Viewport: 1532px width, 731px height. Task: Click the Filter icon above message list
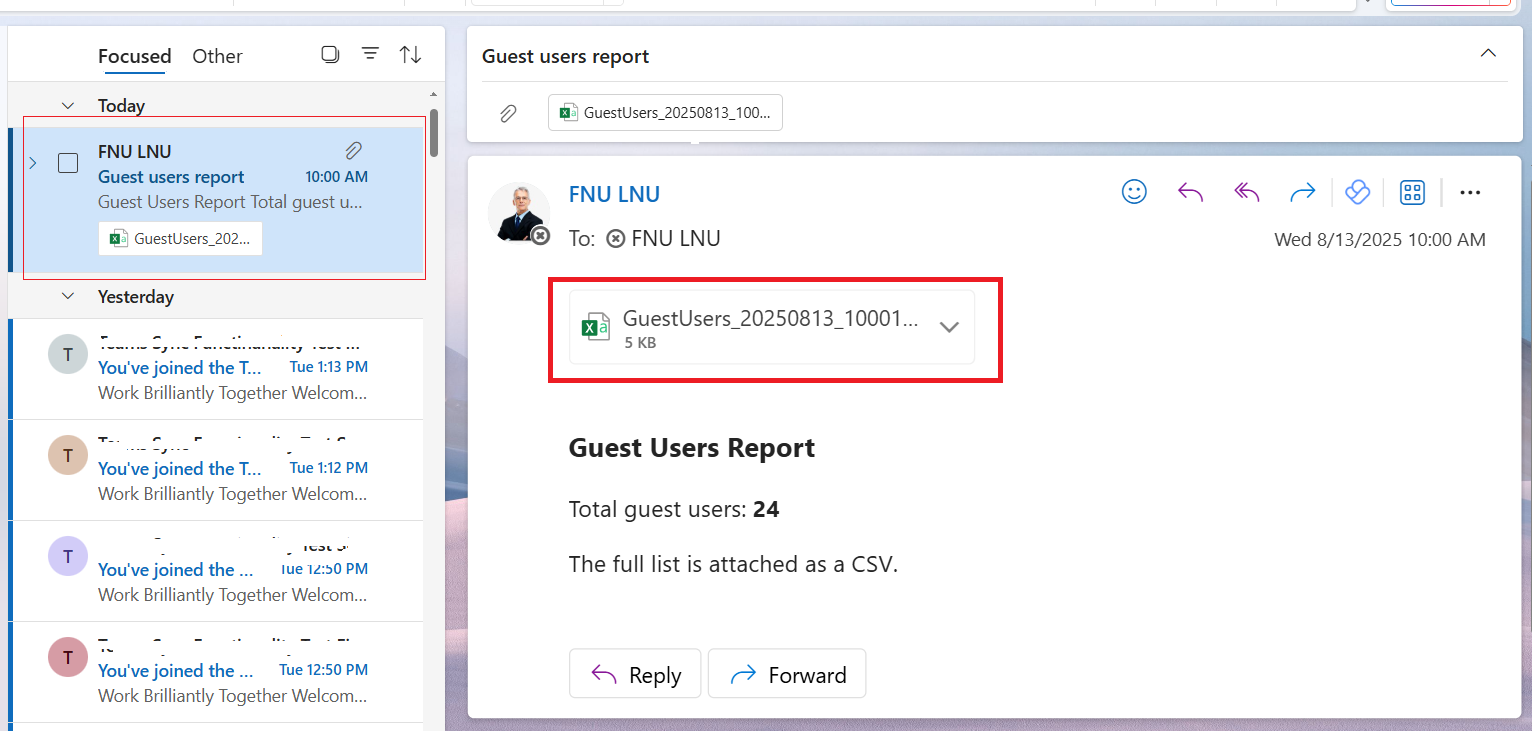370,55
